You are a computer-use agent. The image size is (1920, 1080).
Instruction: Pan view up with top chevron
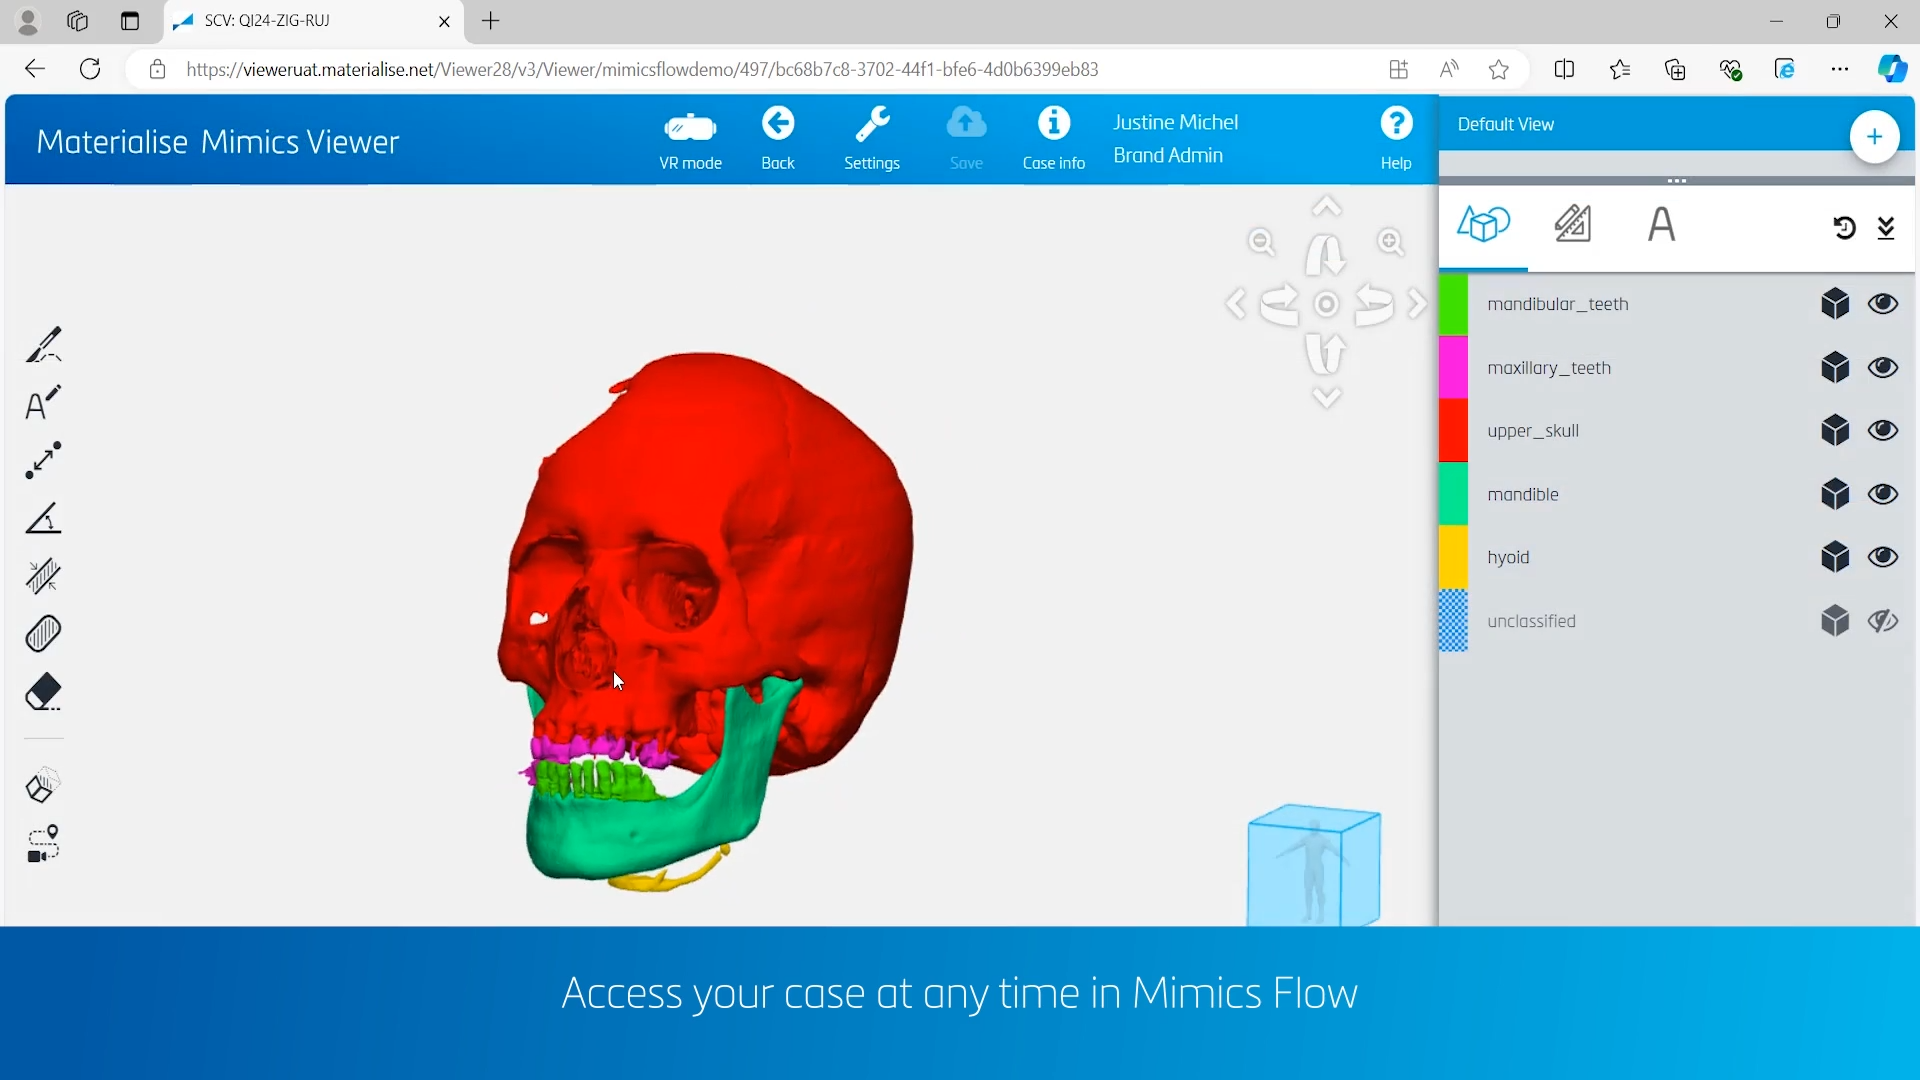1327,206
